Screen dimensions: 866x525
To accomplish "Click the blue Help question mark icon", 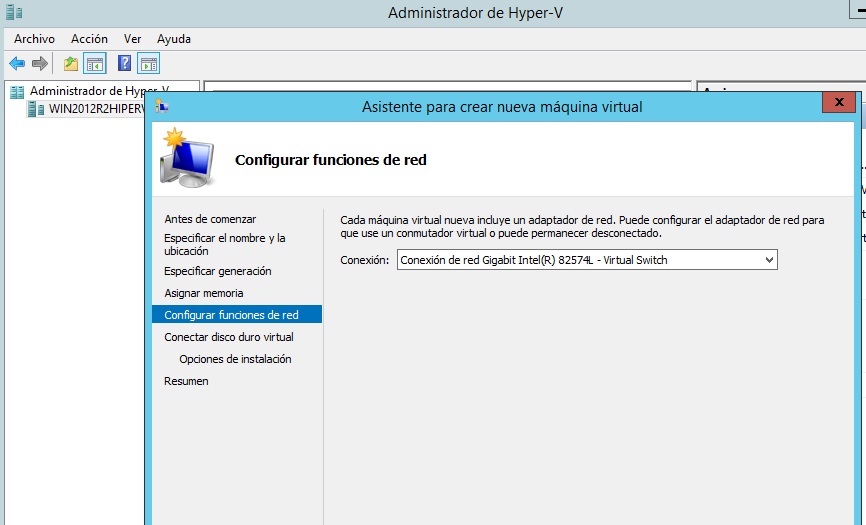I will click(125, 64).
